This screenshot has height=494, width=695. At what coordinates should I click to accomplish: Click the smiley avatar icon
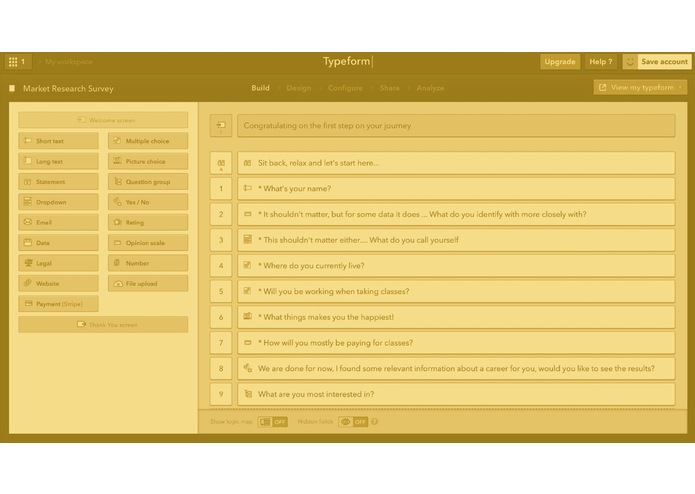pyautogui.click(x=630, y=62)
